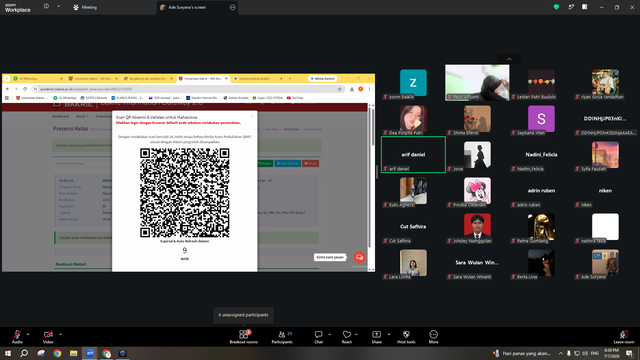Screen dimensions: 640x360
Task: Select Ade Suryana participant tile
Action: point(605,262)
